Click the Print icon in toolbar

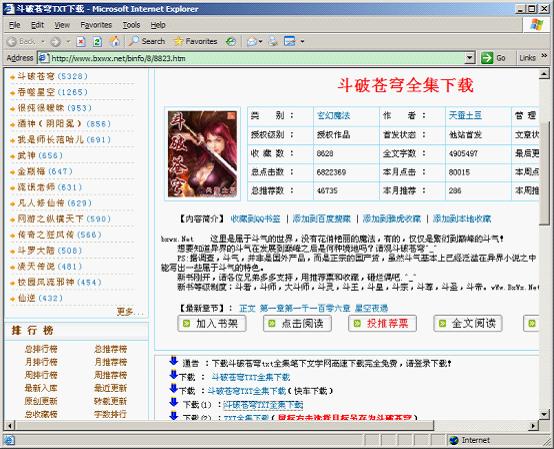[273, 42]
